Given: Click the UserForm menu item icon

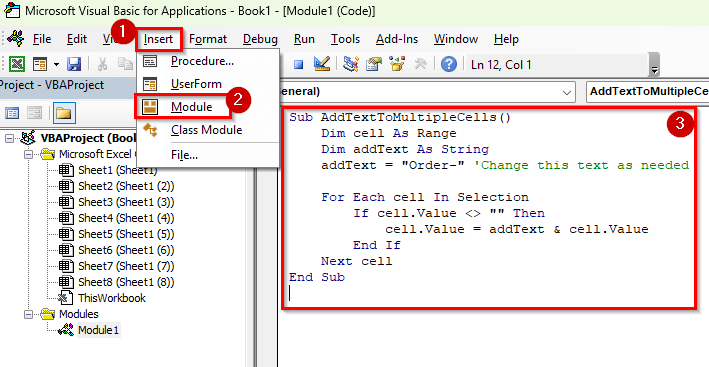Looking at the screenshot, I should coord(150,84).
